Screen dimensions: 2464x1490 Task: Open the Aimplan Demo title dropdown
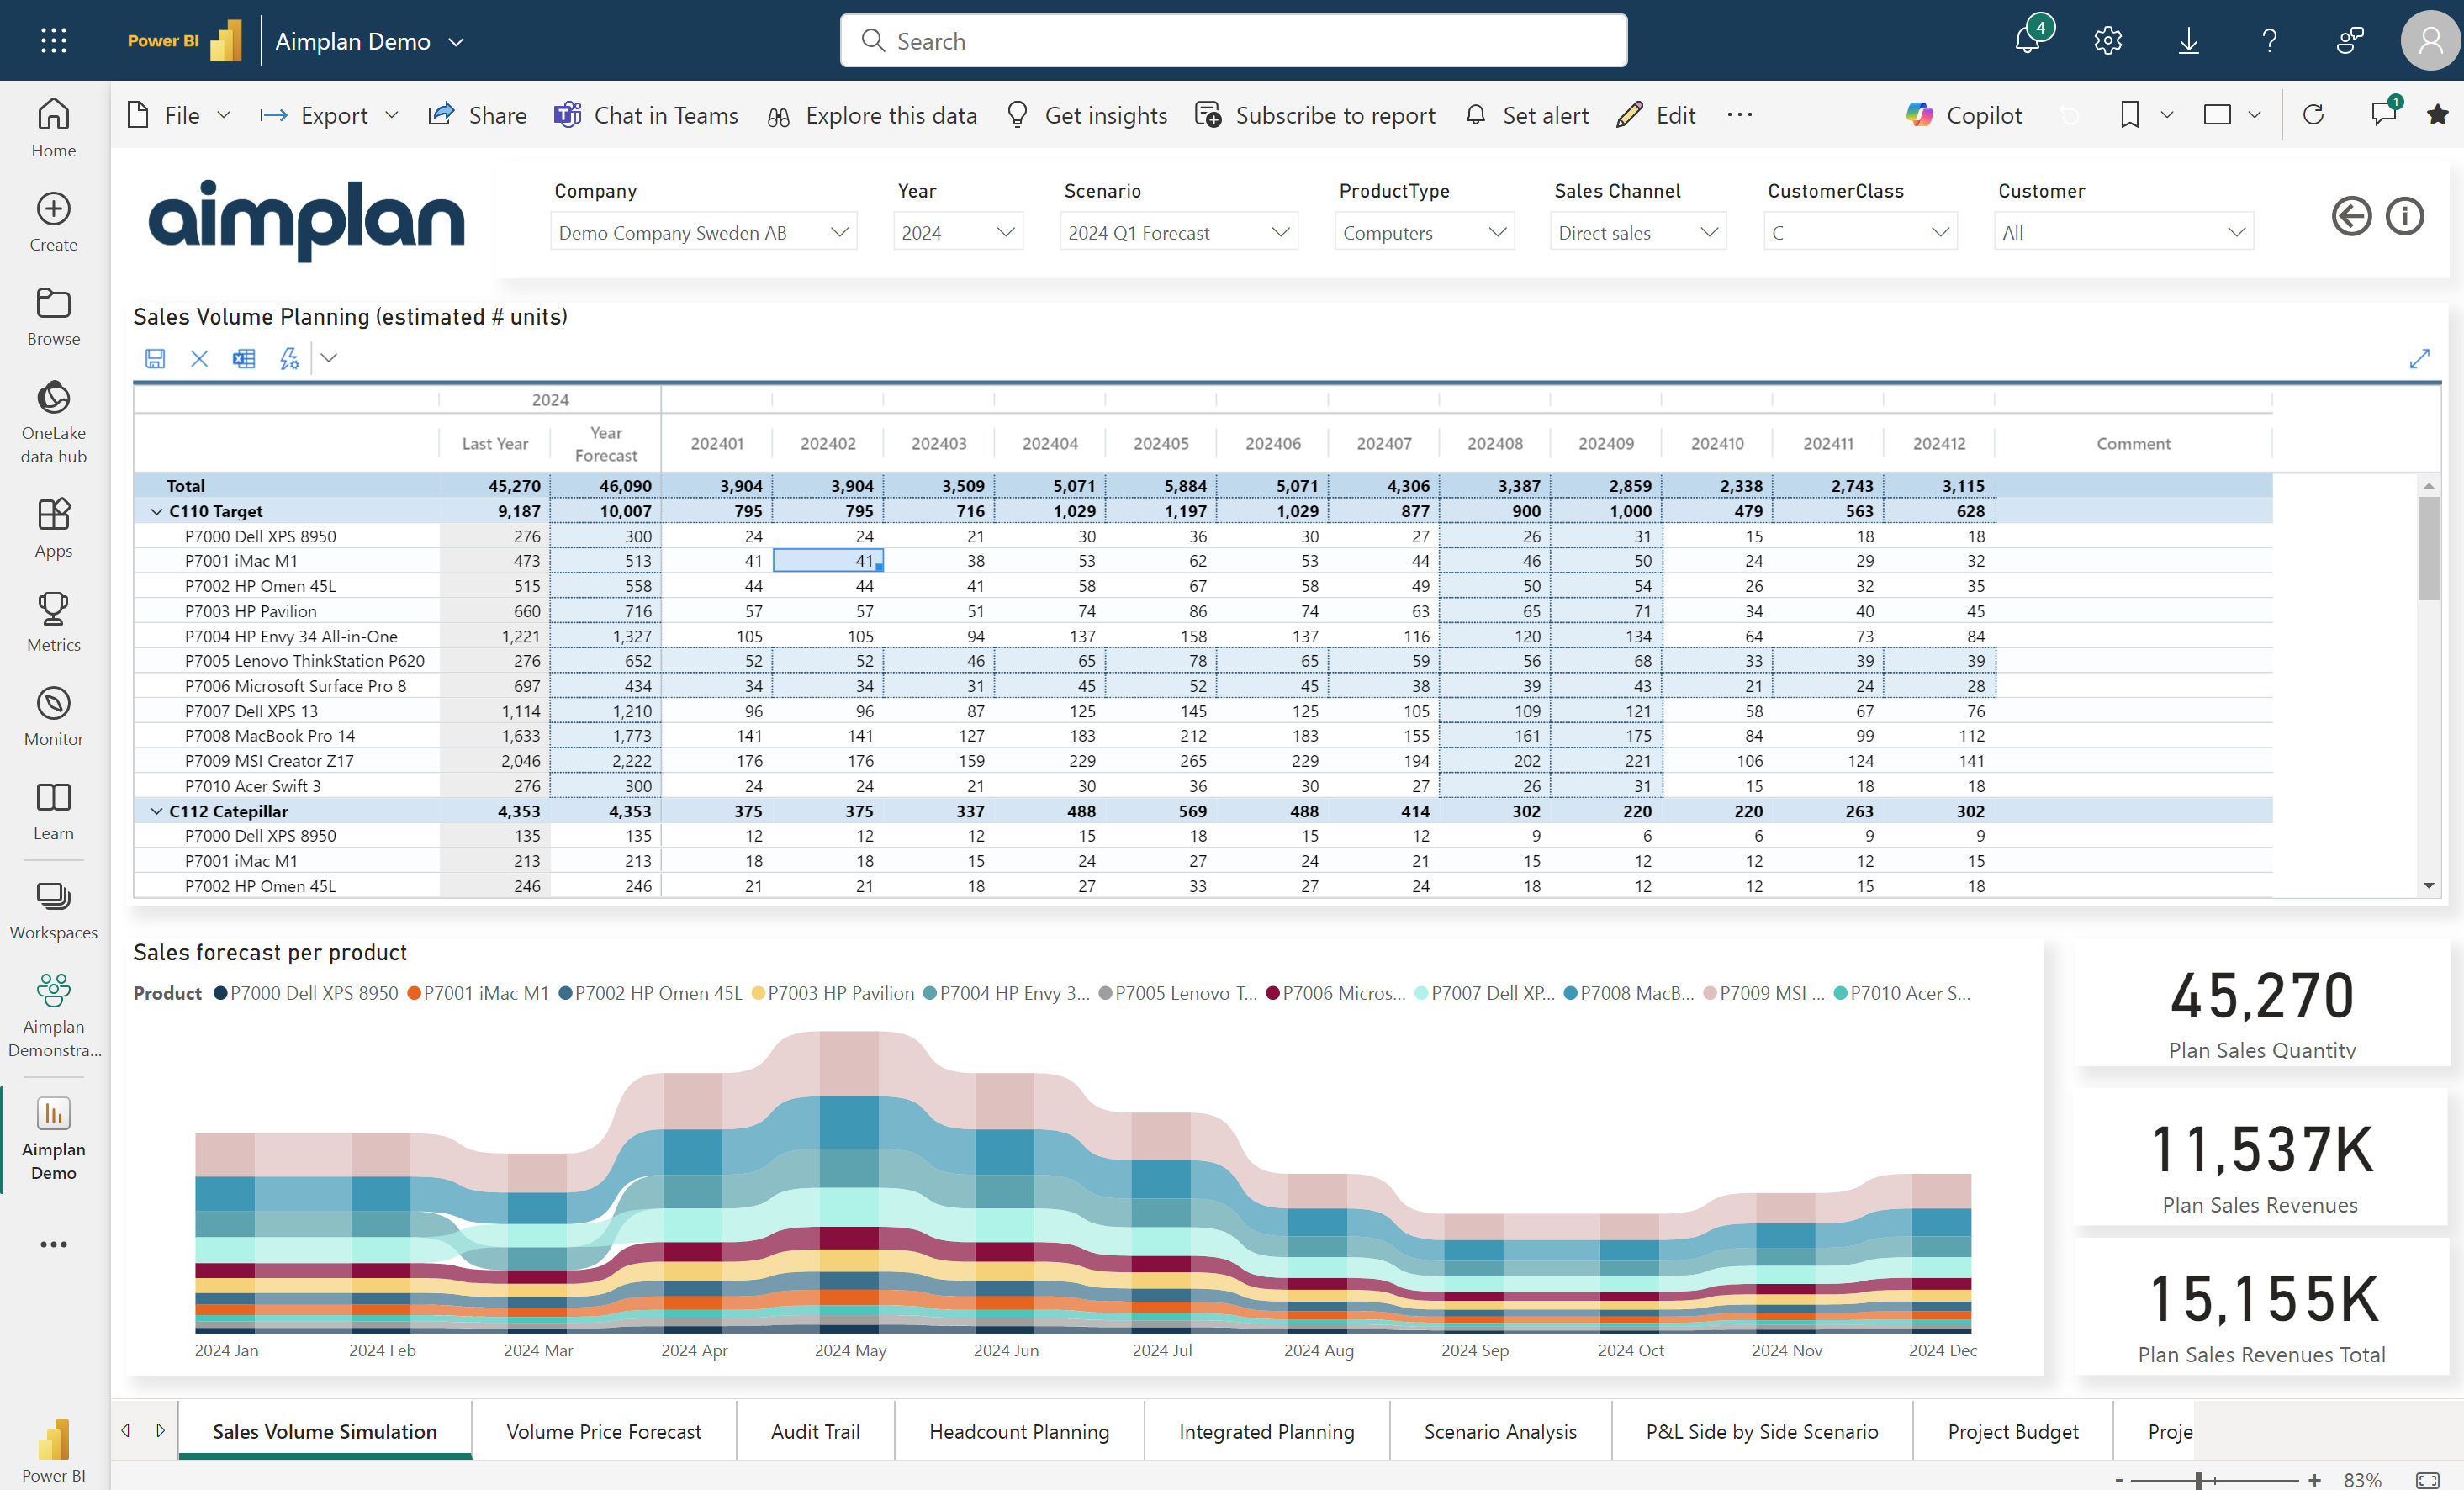[456, 42]
